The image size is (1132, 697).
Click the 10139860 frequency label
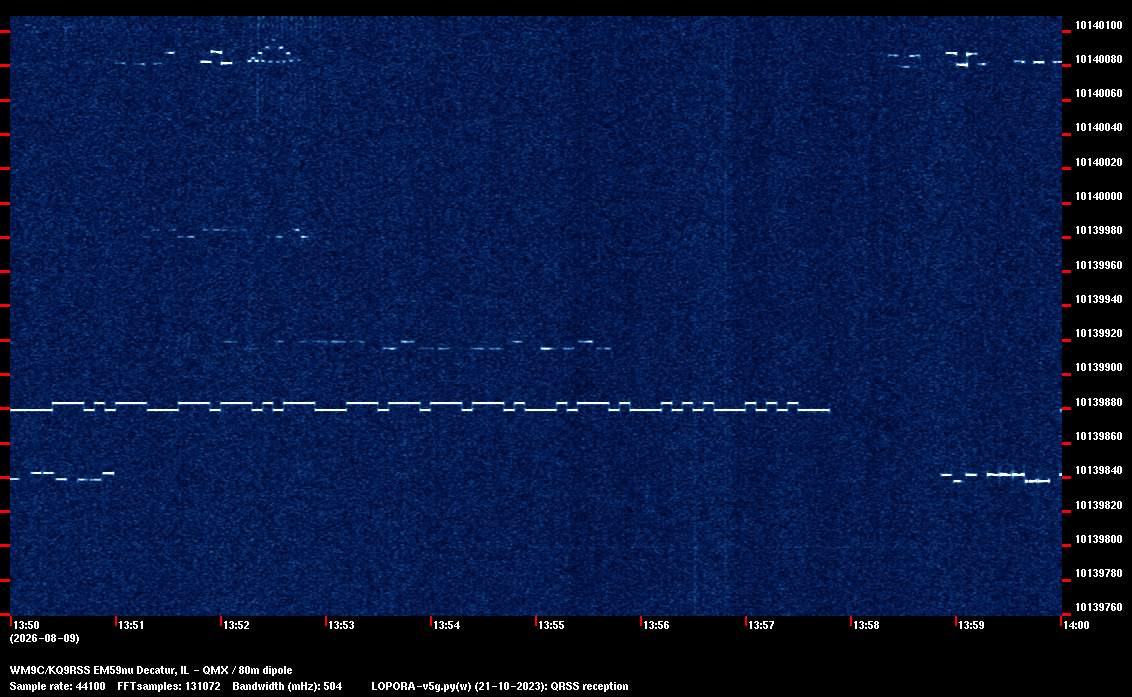(1099, 436)
